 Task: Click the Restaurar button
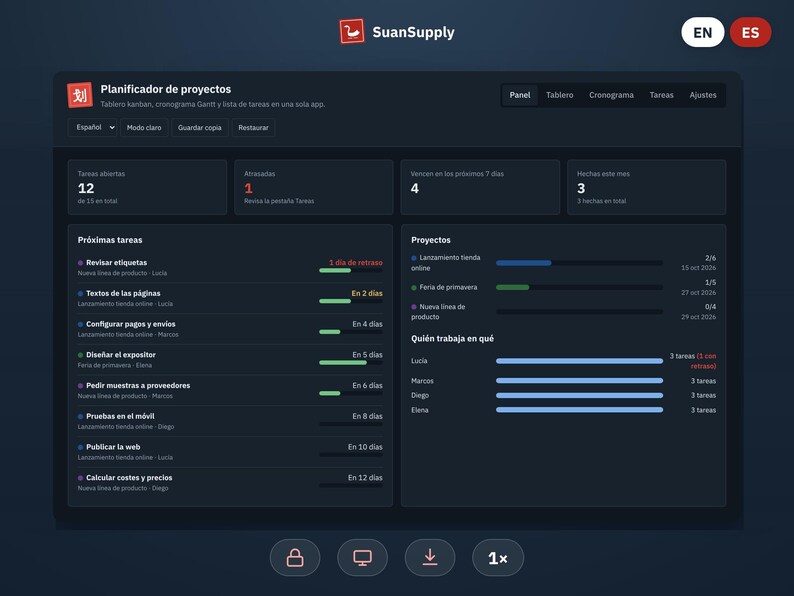pyautogui.click(x=253, y=128)
